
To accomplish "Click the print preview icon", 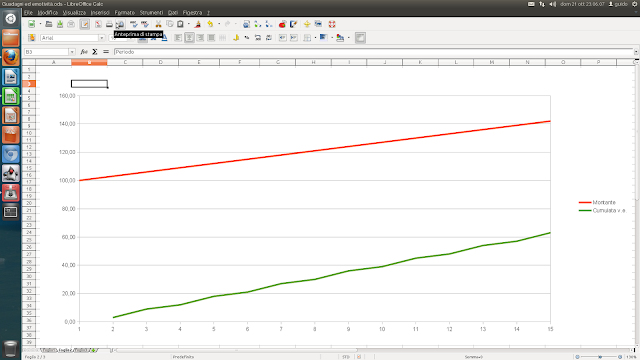I will (x=120, y=24).
